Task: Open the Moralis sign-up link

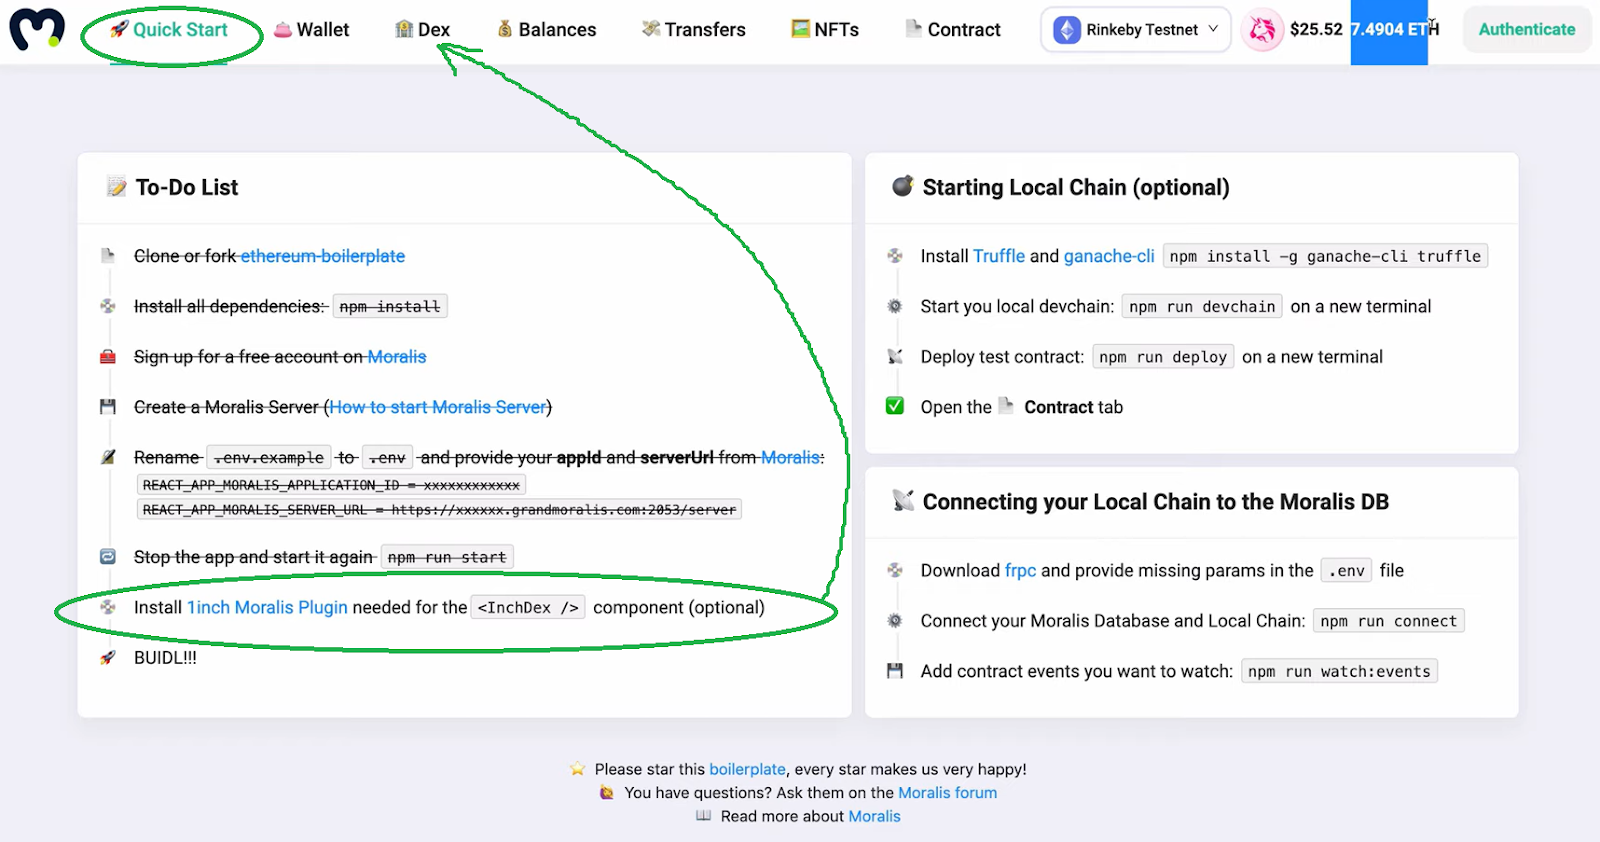Action: pos(396,357)
